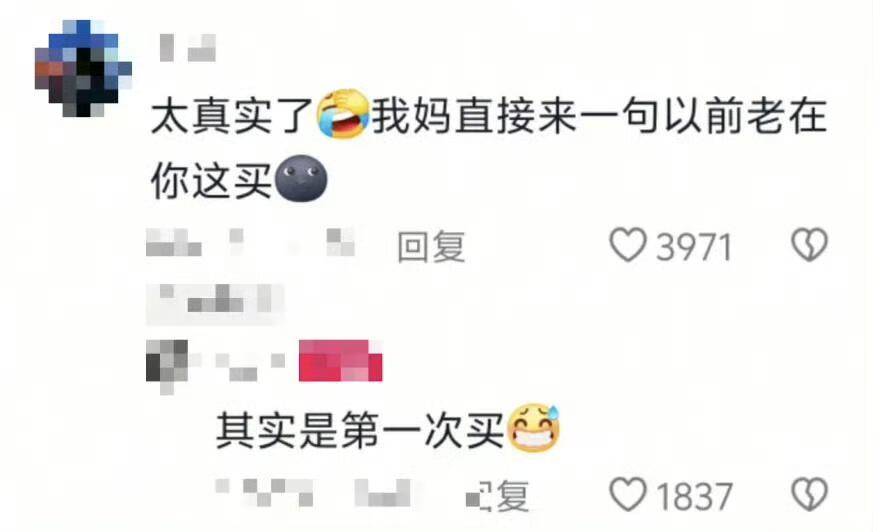
Task: Tap the pink badge beside reply username
Action: [x=341, y=361]
